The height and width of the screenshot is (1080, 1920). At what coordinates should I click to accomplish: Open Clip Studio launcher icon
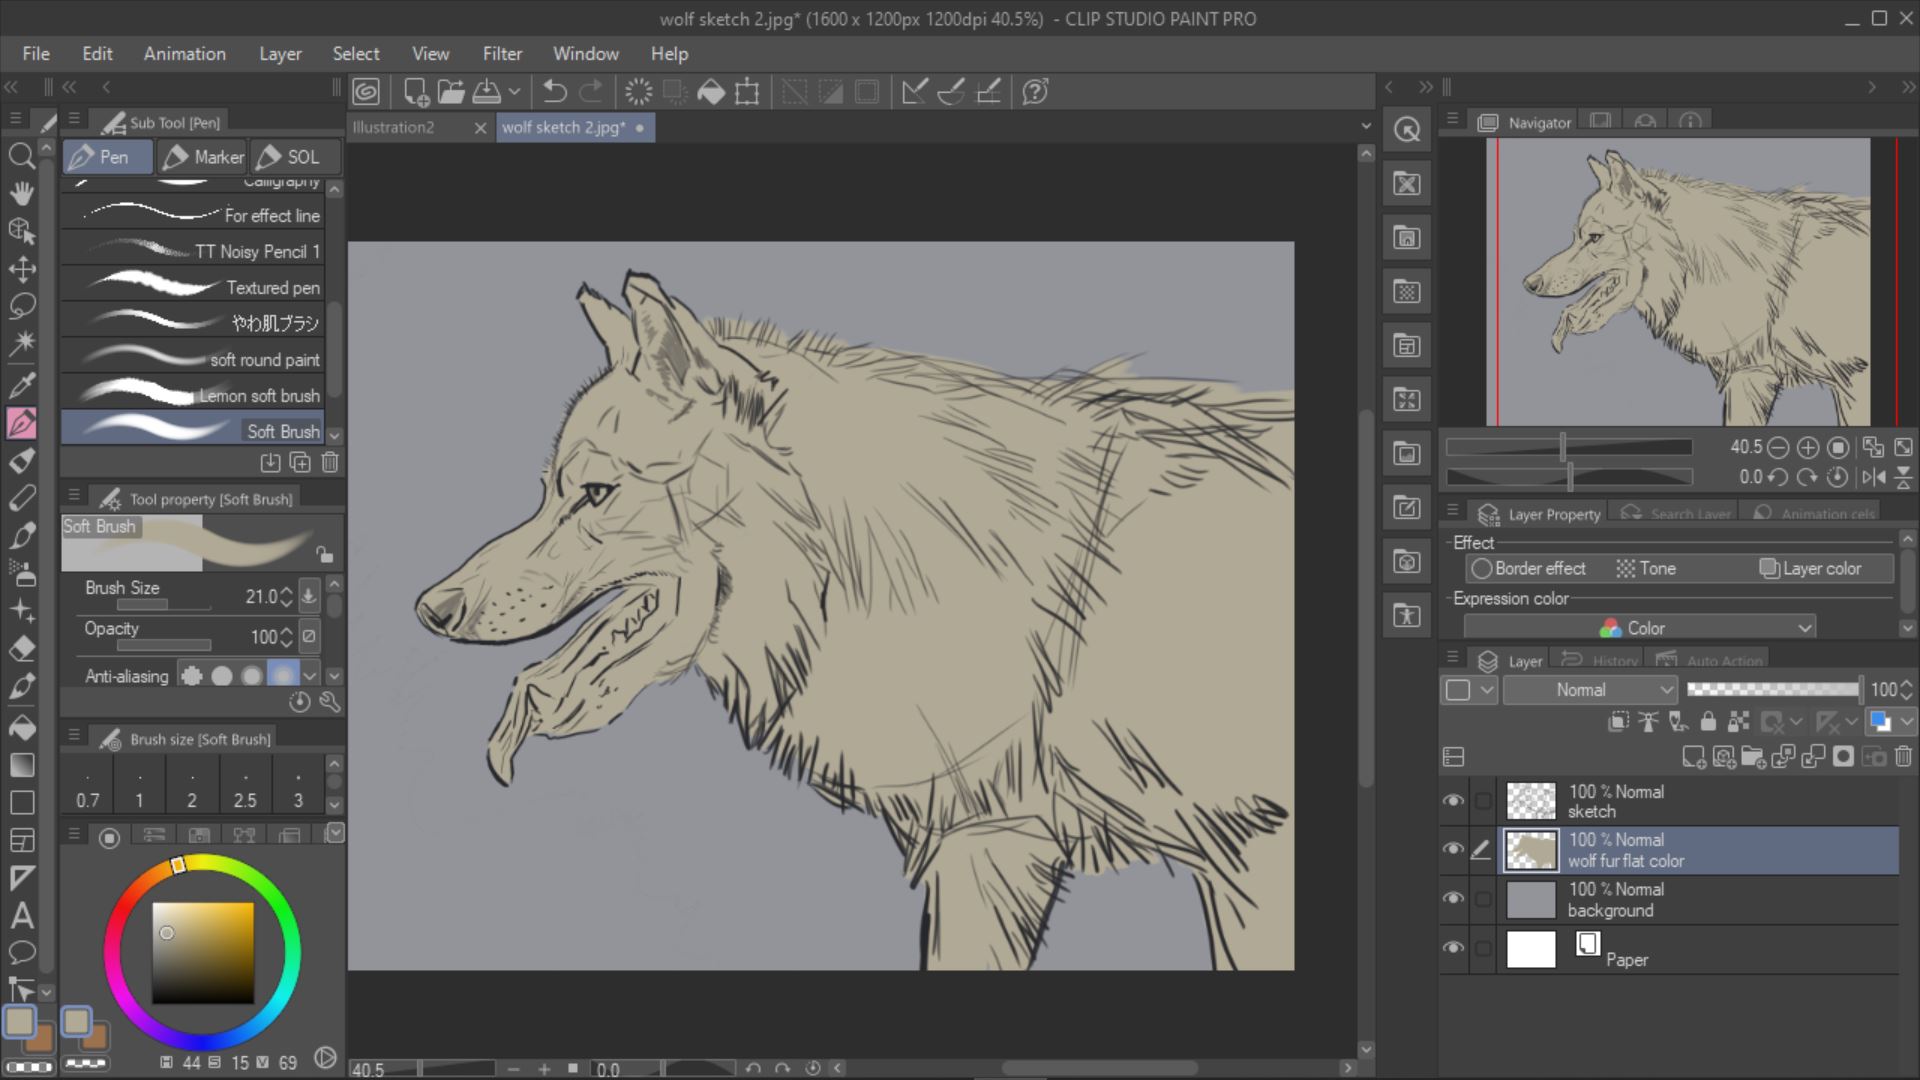coord(366,92)
